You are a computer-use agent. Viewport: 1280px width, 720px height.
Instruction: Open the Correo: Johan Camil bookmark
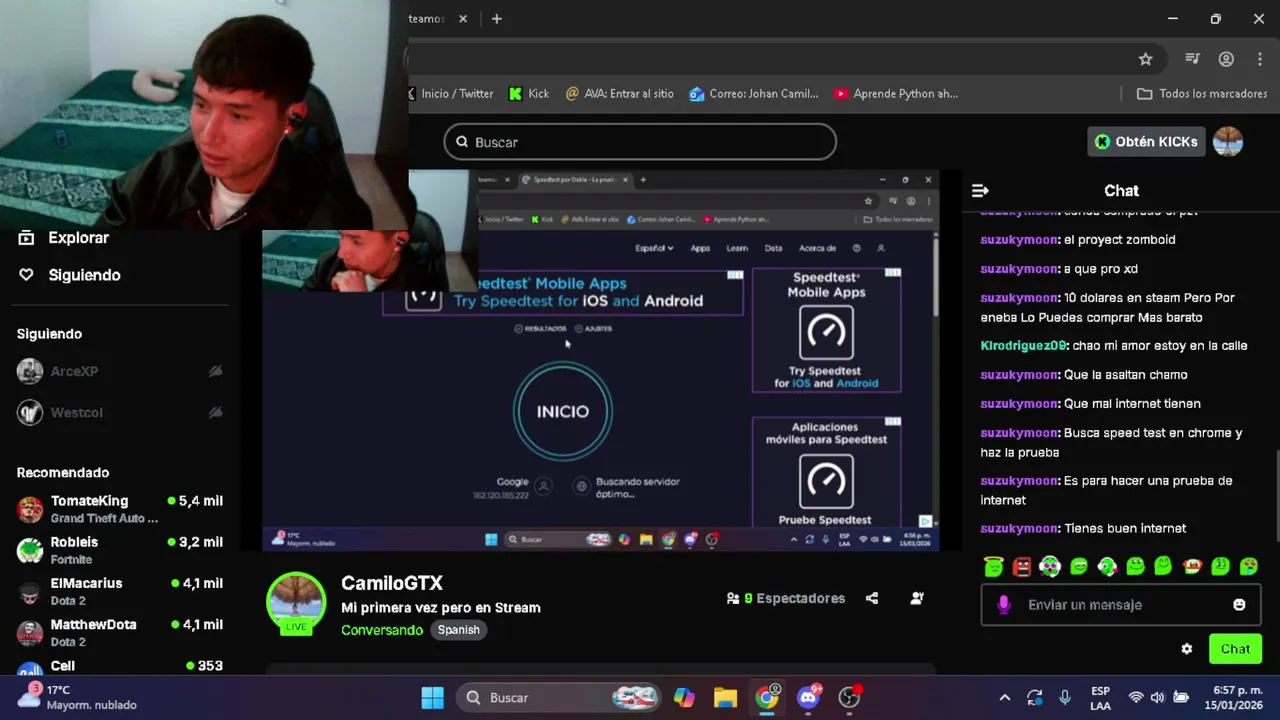(754, 93)
